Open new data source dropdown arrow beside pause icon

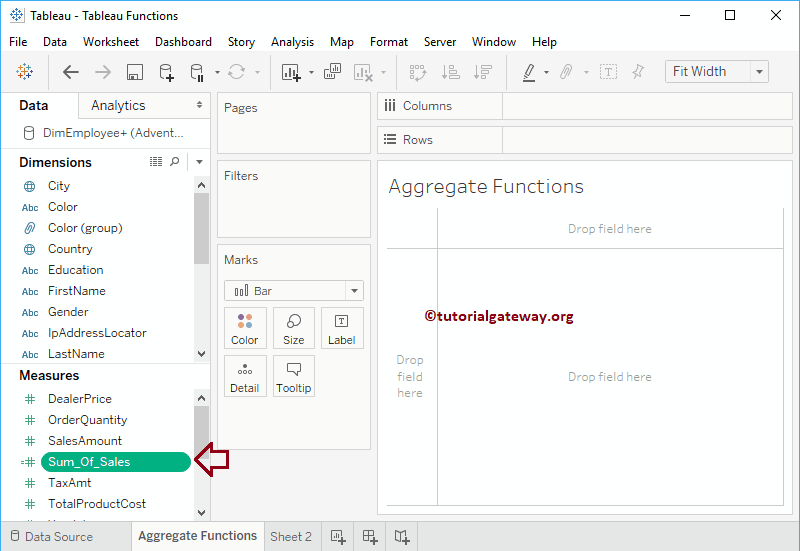pyautogui.click(x=217, y=72)
